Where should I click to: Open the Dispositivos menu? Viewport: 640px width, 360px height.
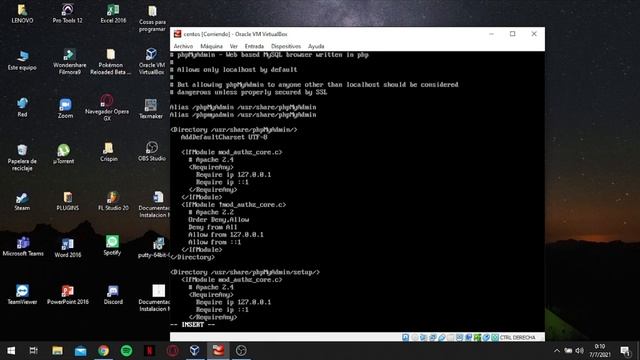pyautogui.click(x=286, y=46)
